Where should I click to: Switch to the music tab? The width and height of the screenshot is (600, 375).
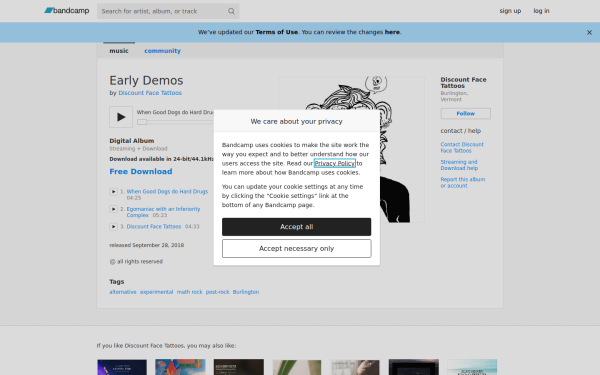[x=119, y=51]
